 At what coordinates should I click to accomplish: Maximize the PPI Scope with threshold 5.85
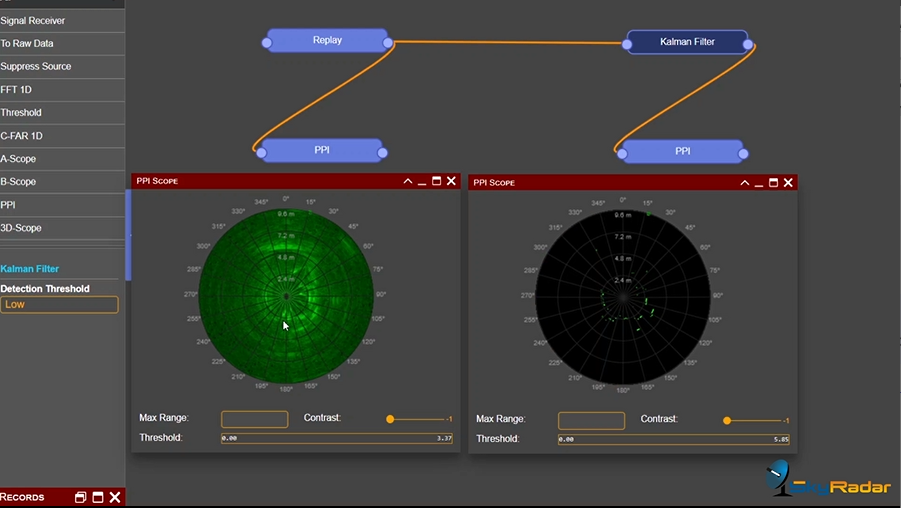[773, 182]
